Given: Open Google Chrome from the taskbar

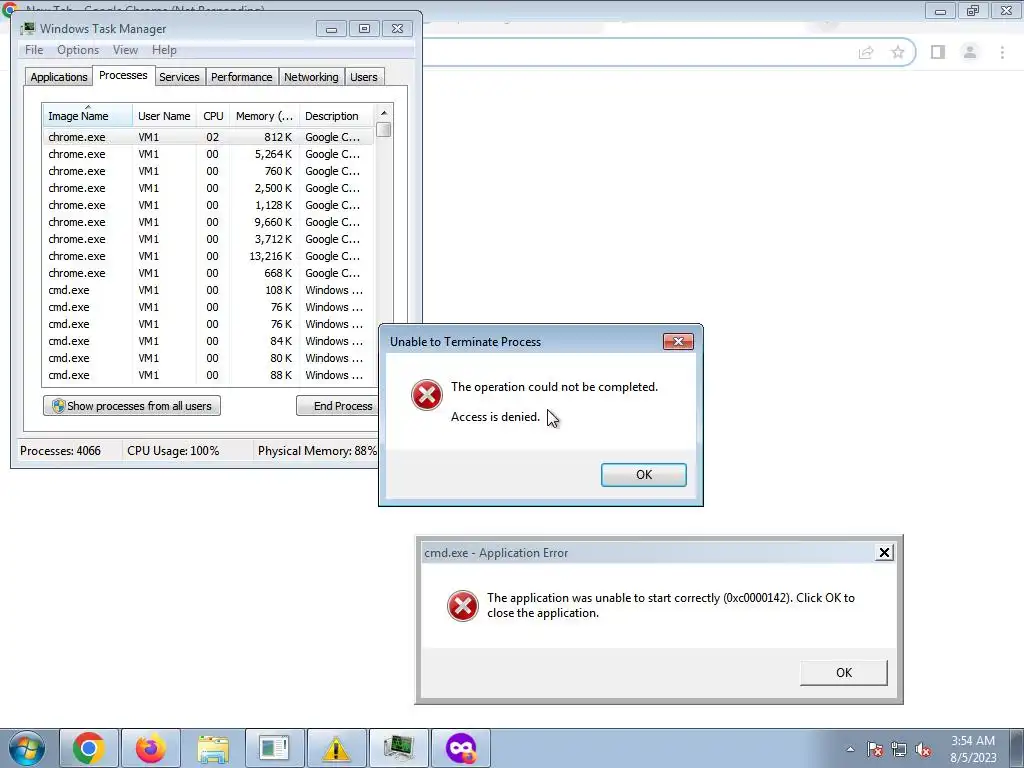Looking at the screenshot, I should click(89, 748).
